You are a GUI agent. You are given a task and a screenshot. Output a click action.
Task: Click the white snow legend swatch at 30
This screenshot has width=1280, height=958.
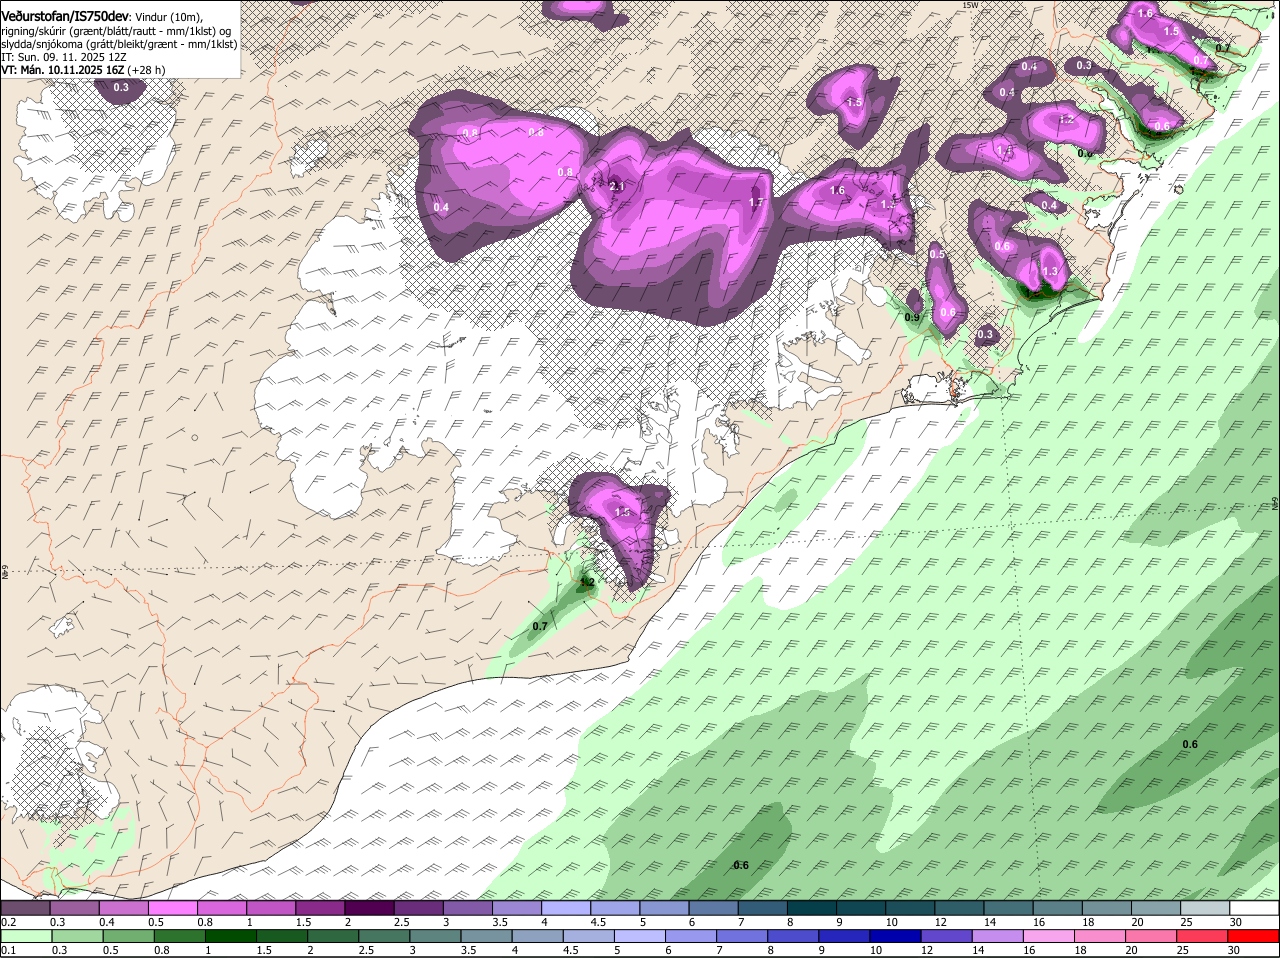[1254, 908]
